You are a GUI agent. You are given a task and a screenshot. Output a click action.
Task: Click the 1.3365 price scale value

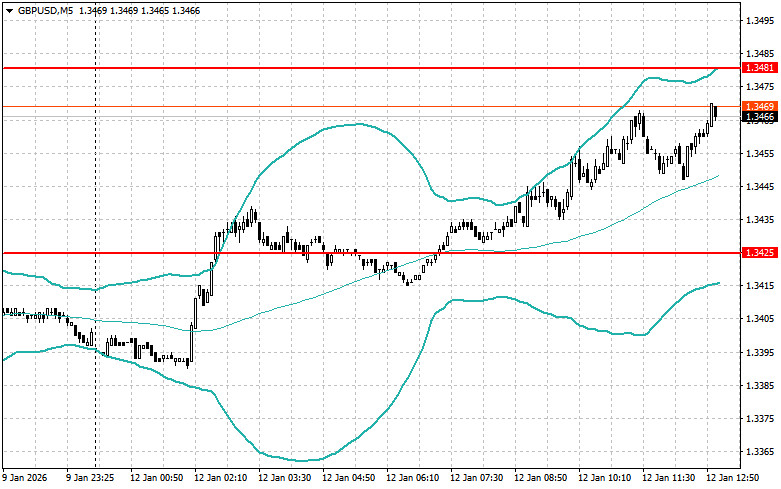pyautogui.click(x=760, y=452)
